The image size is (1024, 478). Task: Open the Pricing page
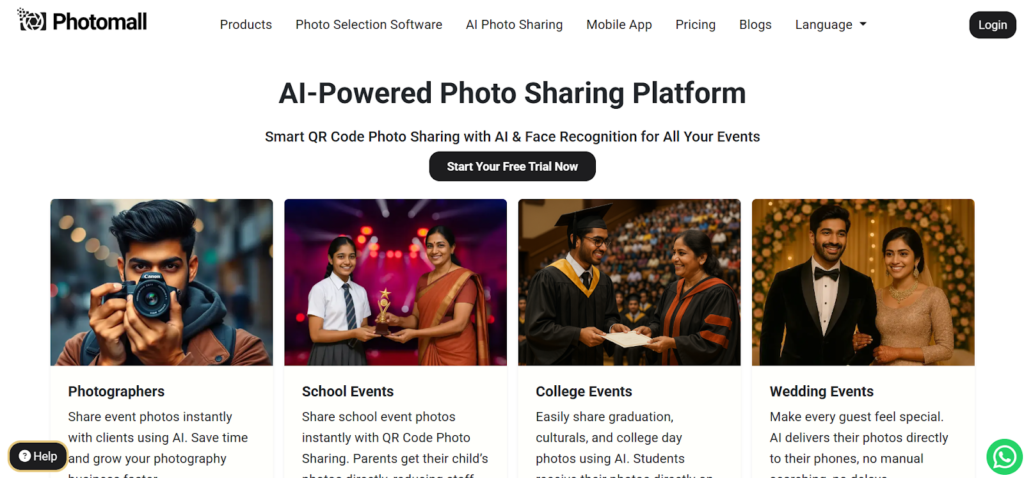coord(695,25)
